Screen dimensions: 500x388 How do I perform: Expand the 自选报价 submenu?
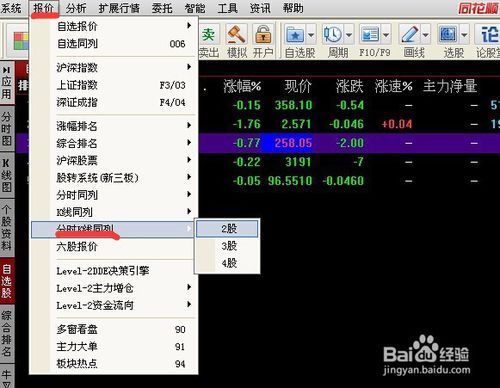[113, 26]
